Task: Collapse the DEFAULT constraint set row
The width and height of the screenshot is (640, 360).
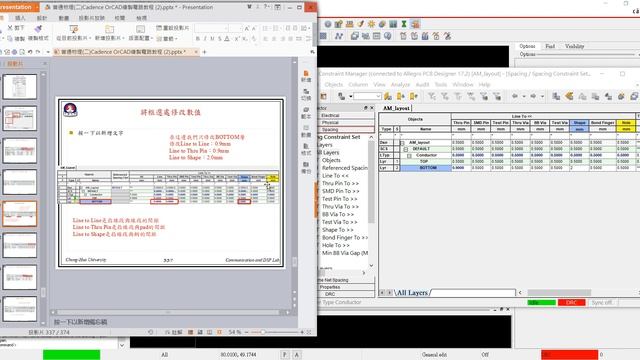Action: pos(406,149)
